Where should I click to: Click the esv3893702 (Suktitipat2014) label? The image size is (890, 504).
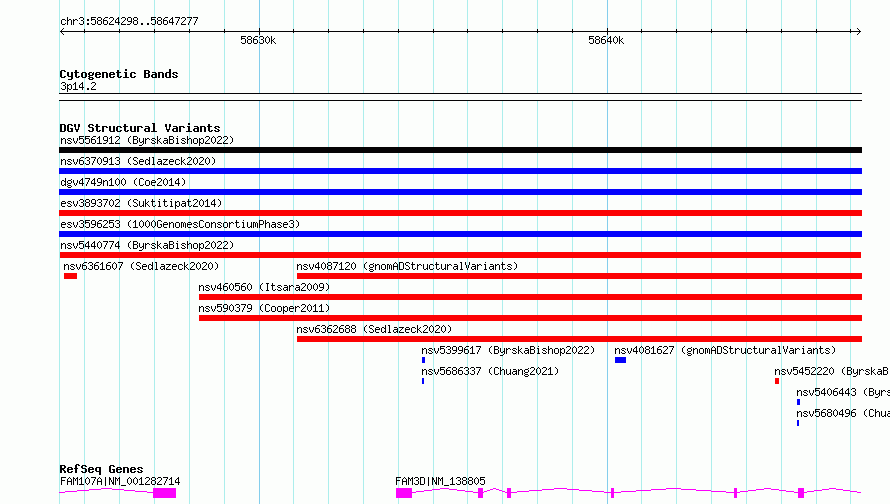[x=141, y=203]
